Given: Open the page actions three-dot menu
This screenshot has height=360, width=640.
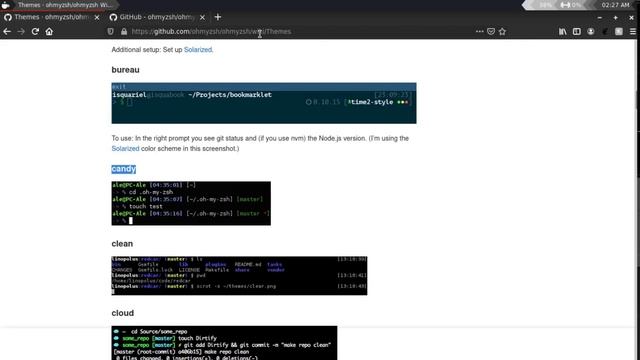Looking at the screenshot, I should pyautogui.click(x=480, y=31).
